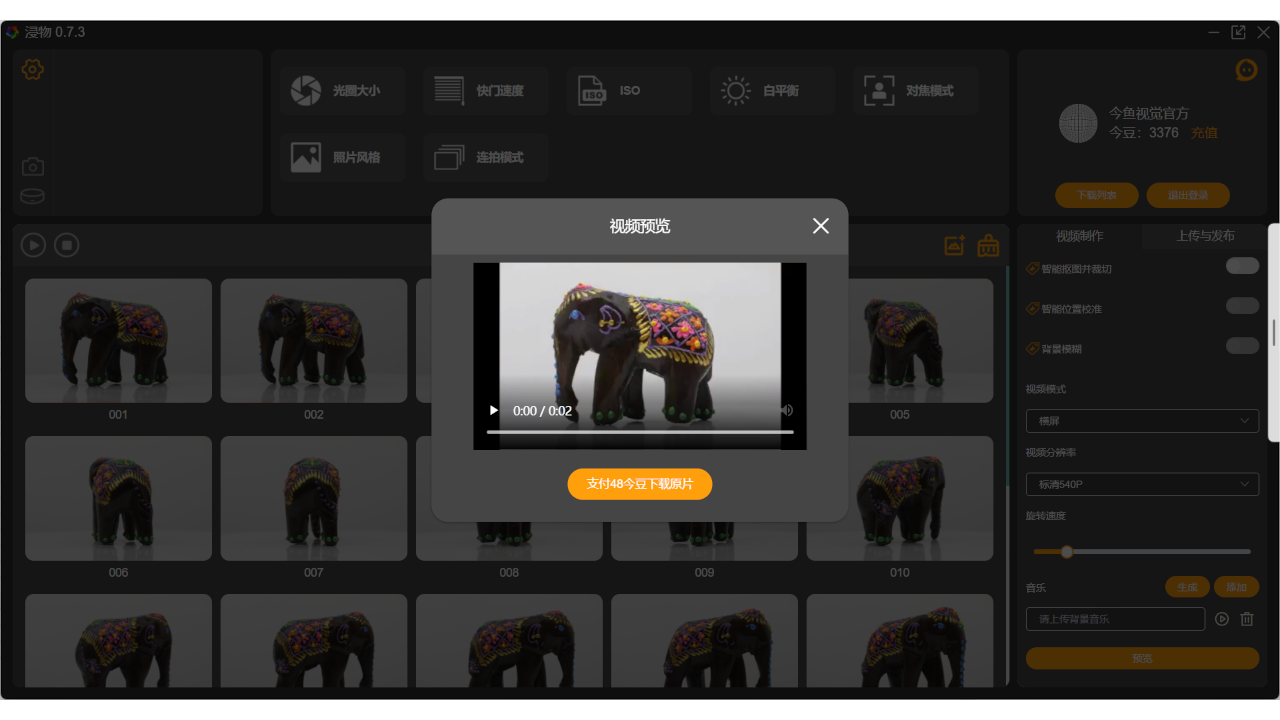Screen dimensions: 1280x720
Task: Enable 背景模糊 background blur switch
Action: click(x=1242, y=346)
